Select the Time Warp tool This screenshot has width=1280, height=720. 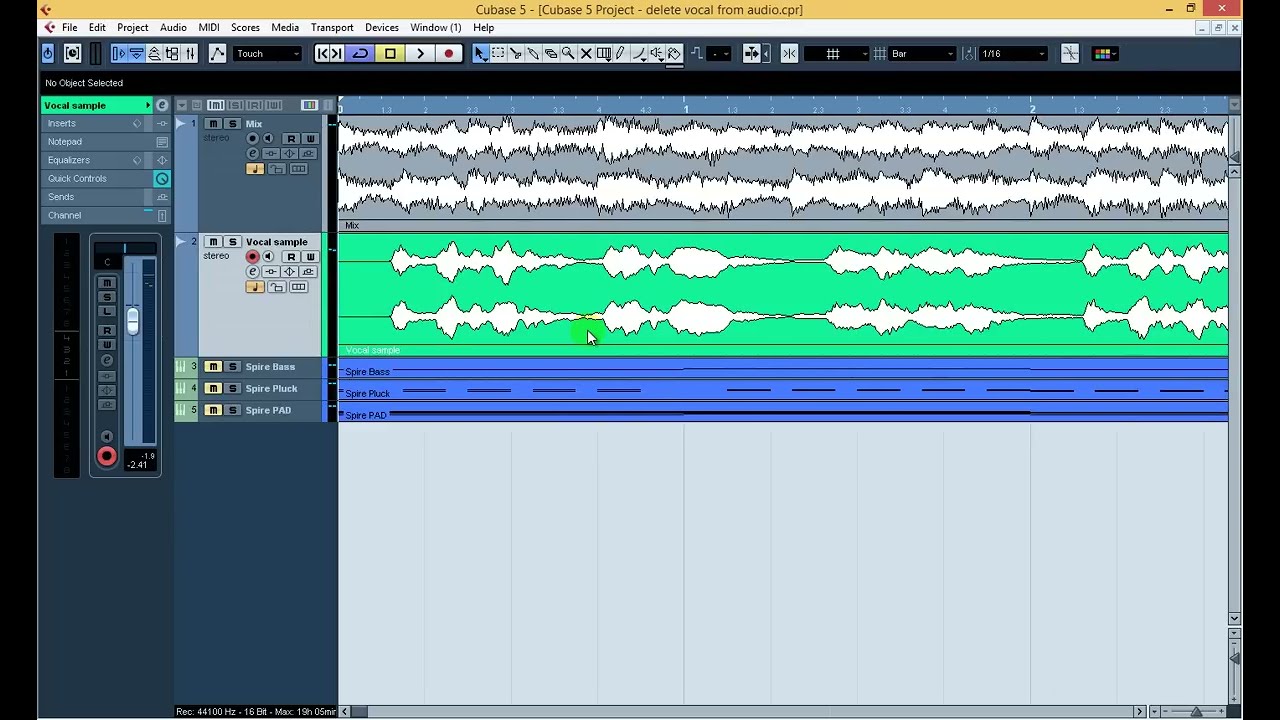604,53
